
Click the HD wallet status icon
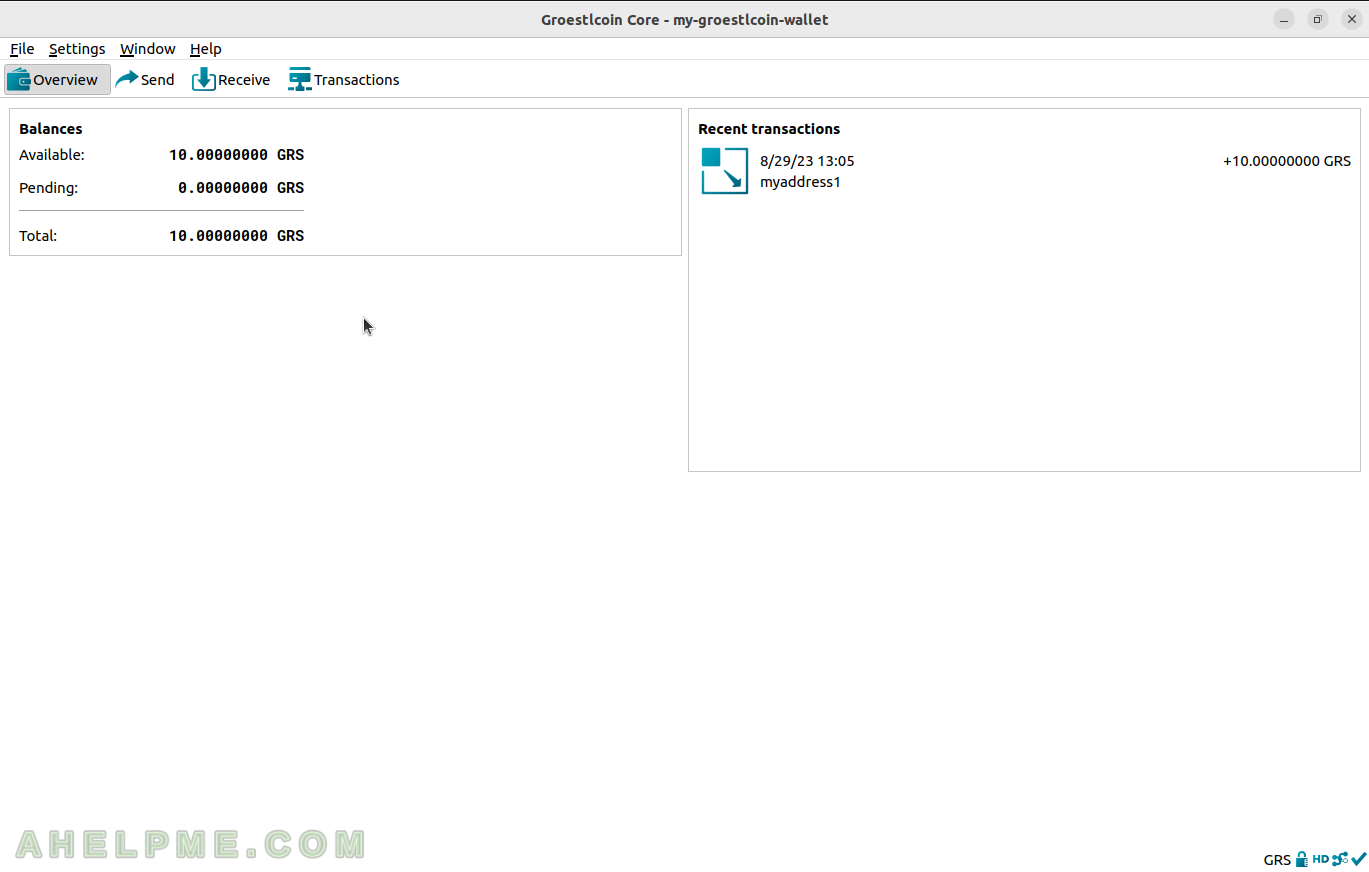[x=1320, y=859]
